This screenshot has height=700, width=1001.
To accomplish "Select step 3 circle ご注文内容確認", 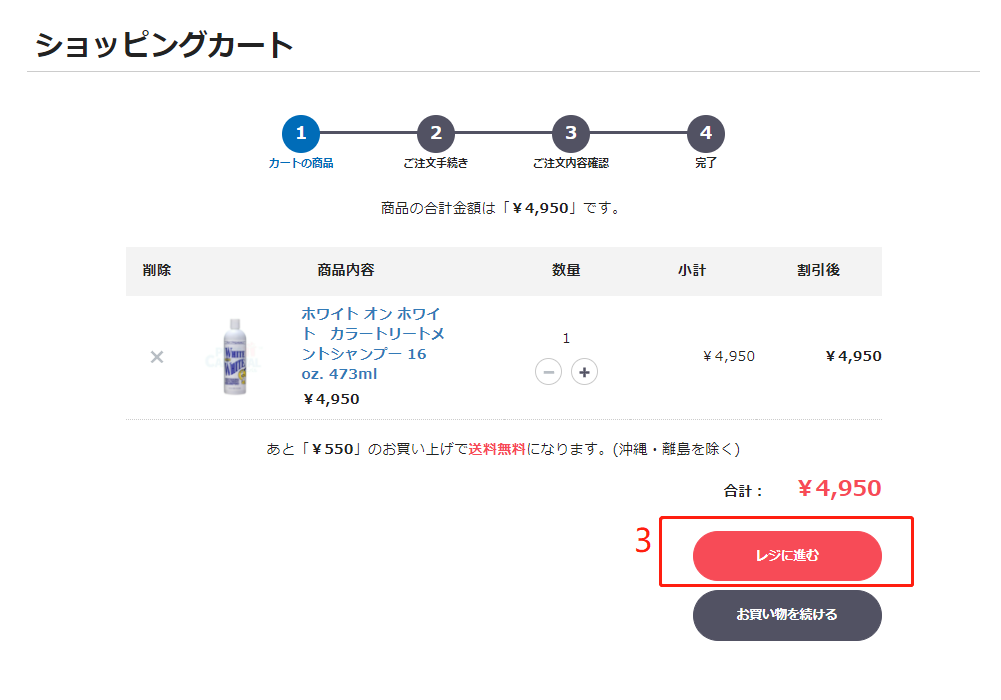I will (x=571, y=133).
